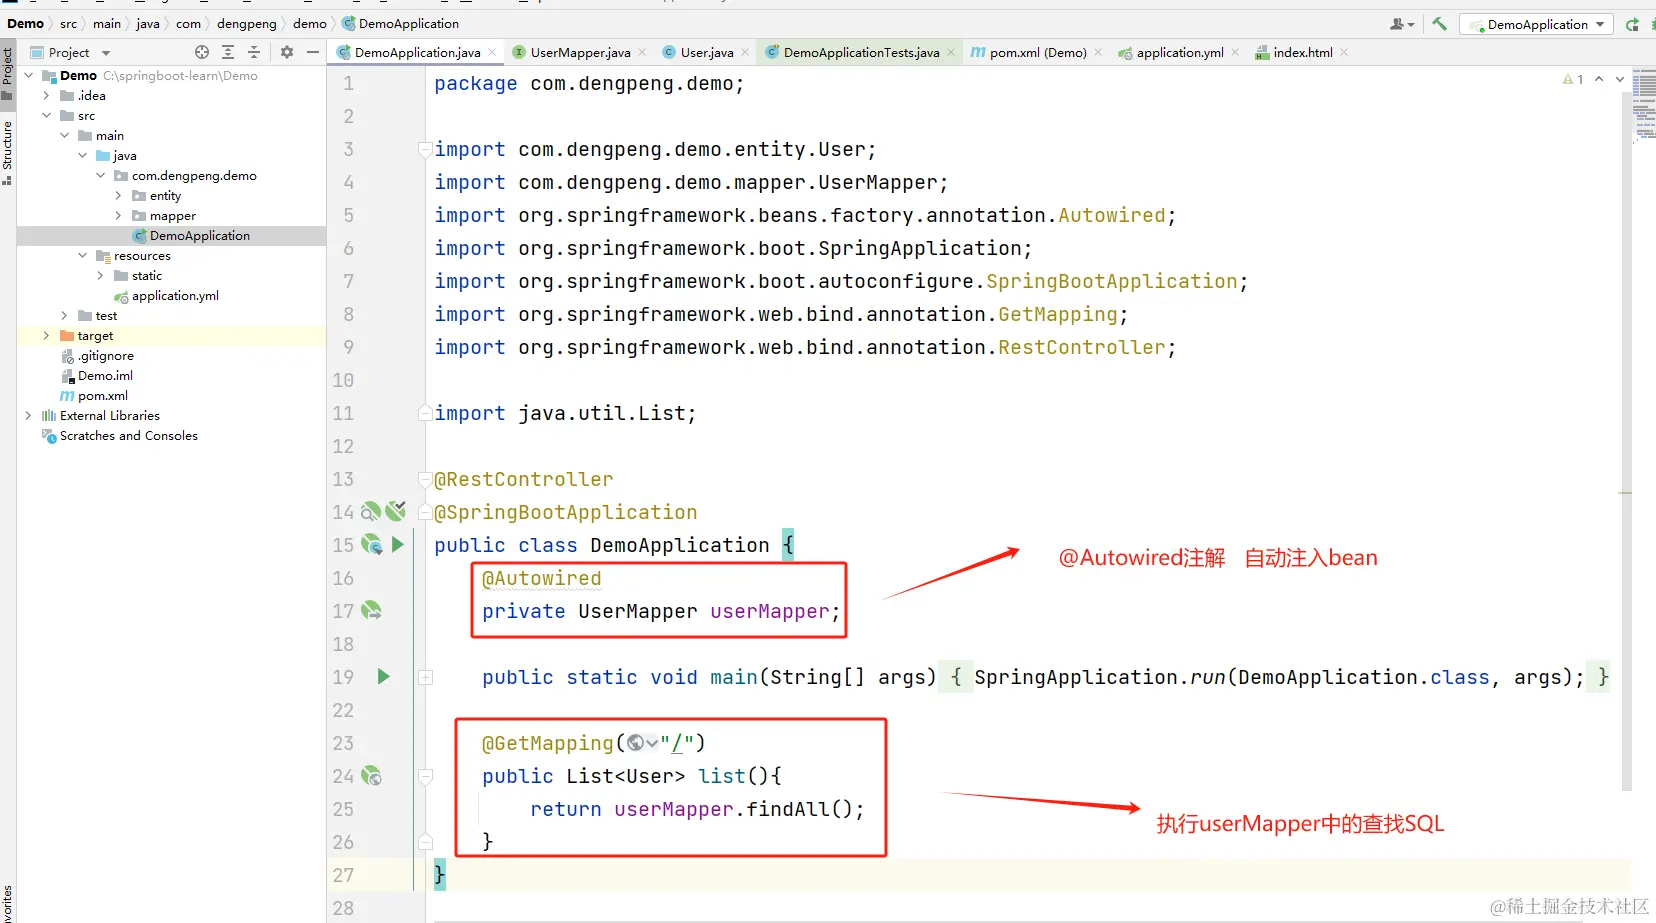1656x923 pixels.
Task: Open Project panel settings gear
Action: point(287,52)
